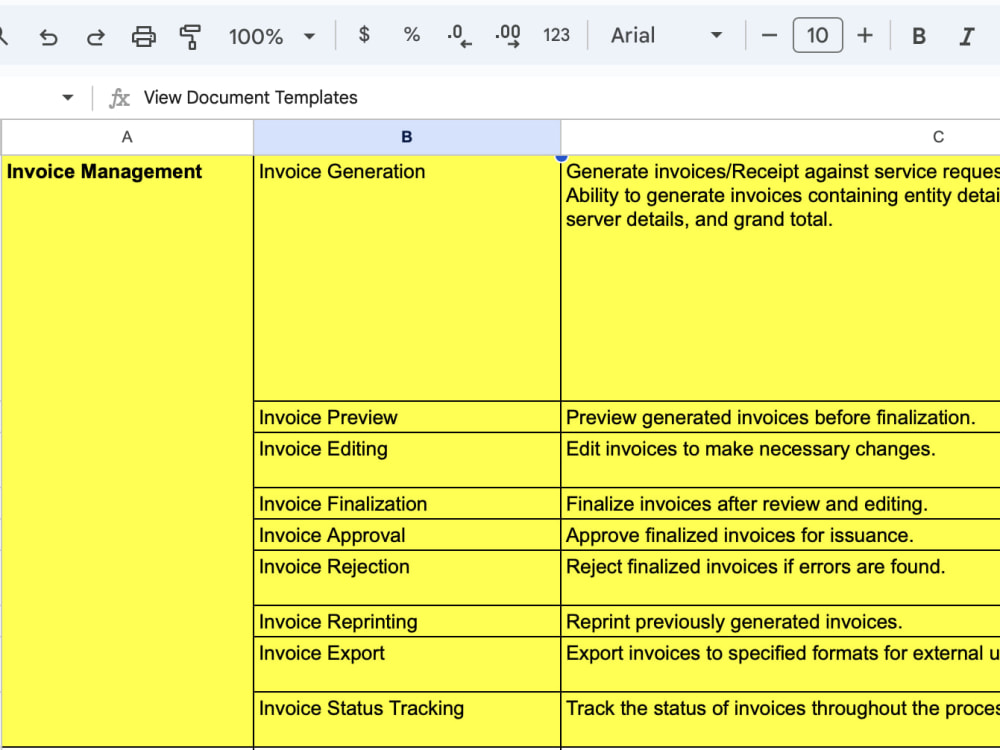Viewport: 1000px width, 750px height.
Task: Select the Invoice Generation cell
Action: point(407,278)
